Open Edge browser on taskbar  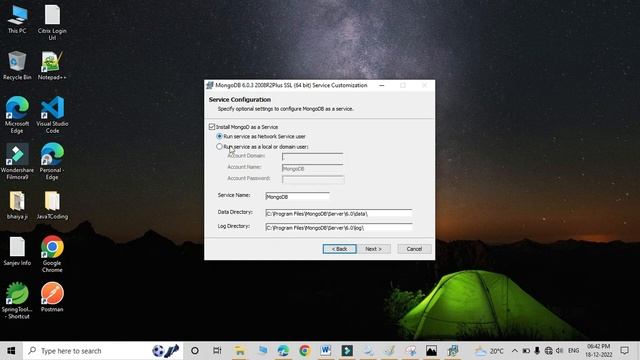[x=282, y=351]
